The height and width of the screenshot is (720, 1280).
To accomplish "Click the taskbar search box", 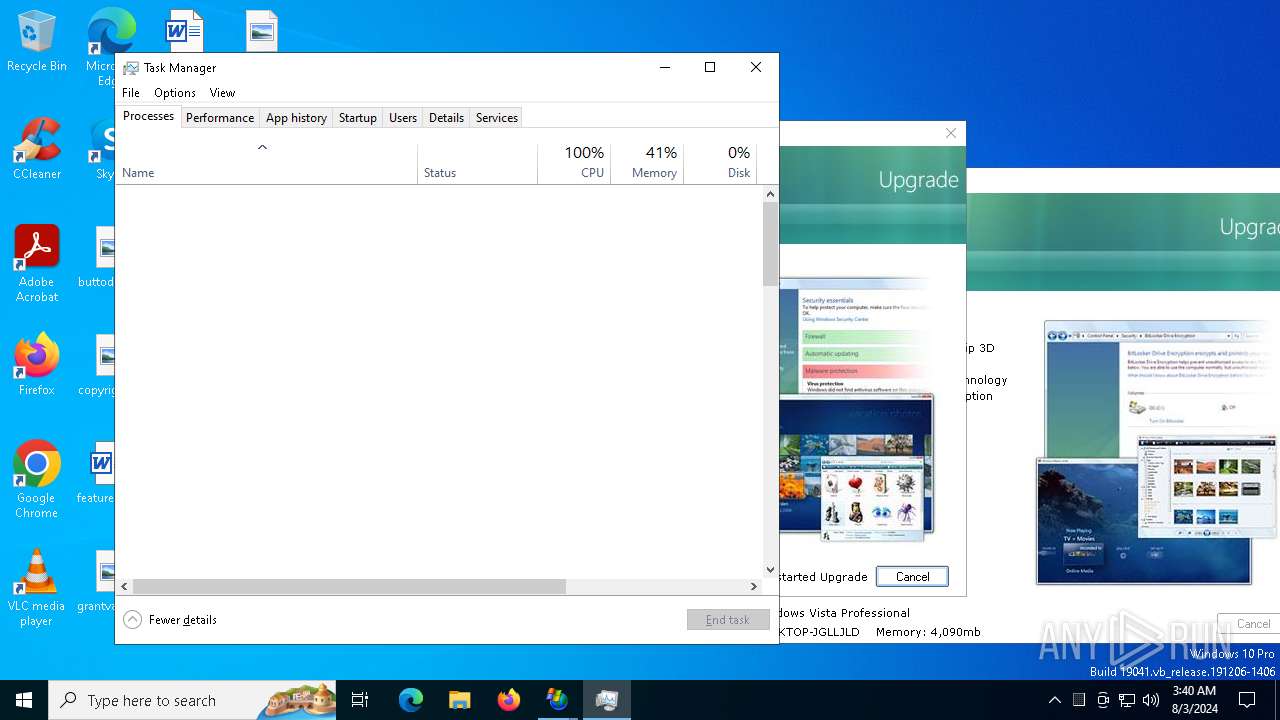I will 192,700.
